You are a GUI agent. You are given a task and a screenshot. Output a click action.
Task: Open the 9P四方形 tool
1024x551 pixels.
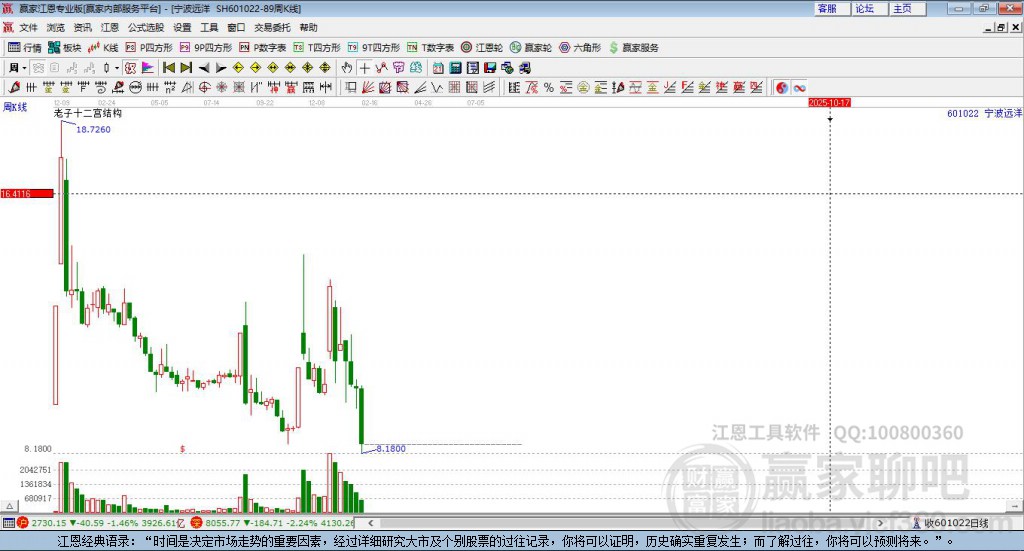(206, 48)
